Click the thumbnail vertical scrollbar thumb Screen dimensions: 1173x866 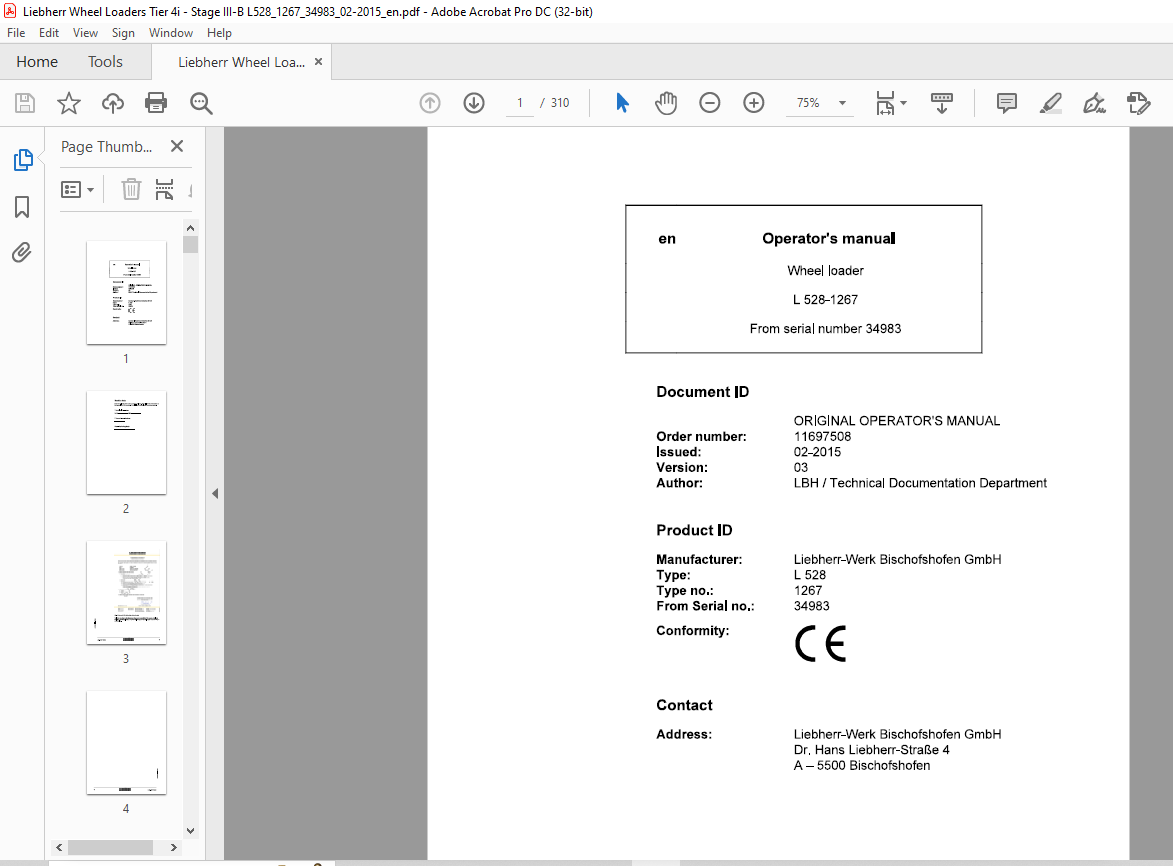(191, 245)
